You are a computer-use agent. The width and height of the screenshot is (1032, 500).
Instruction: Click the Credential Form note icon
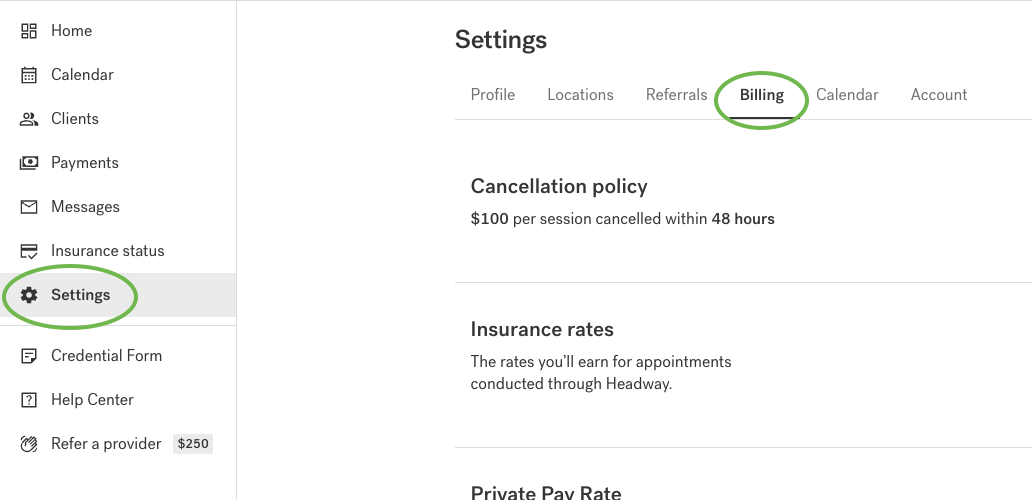pos(29,356)
